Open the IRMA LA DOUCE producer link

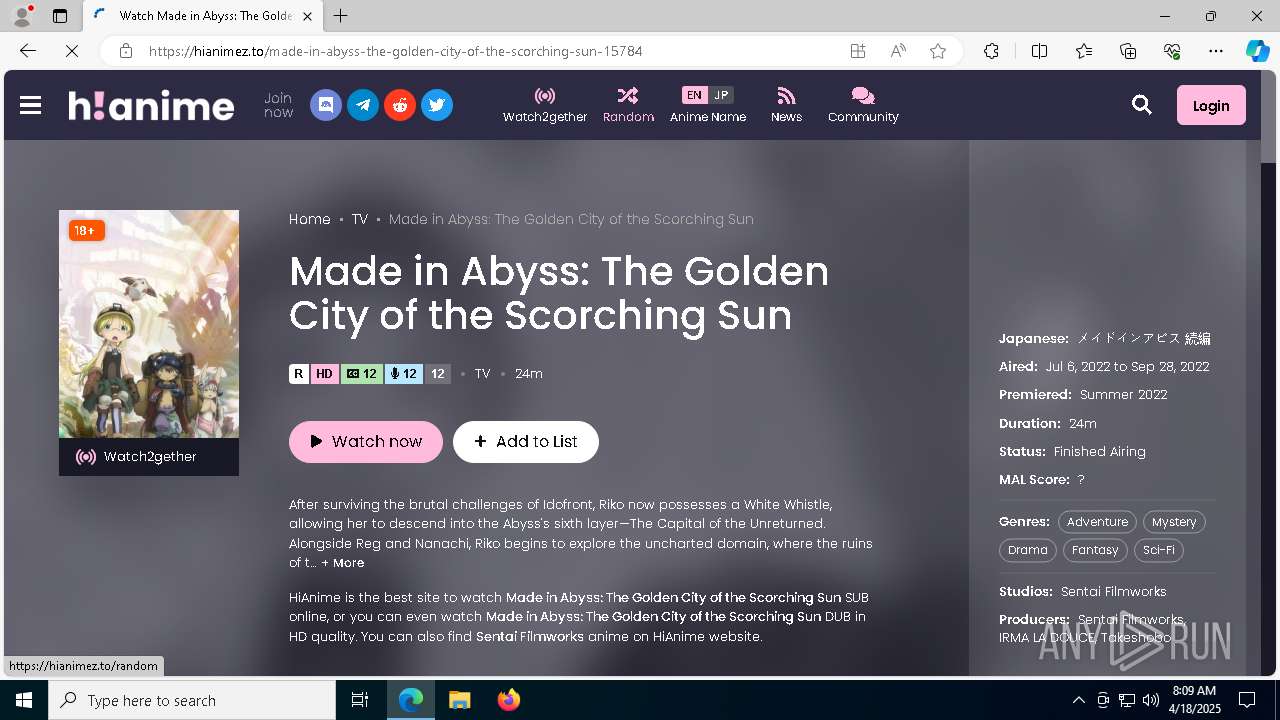click(1047, 638)
